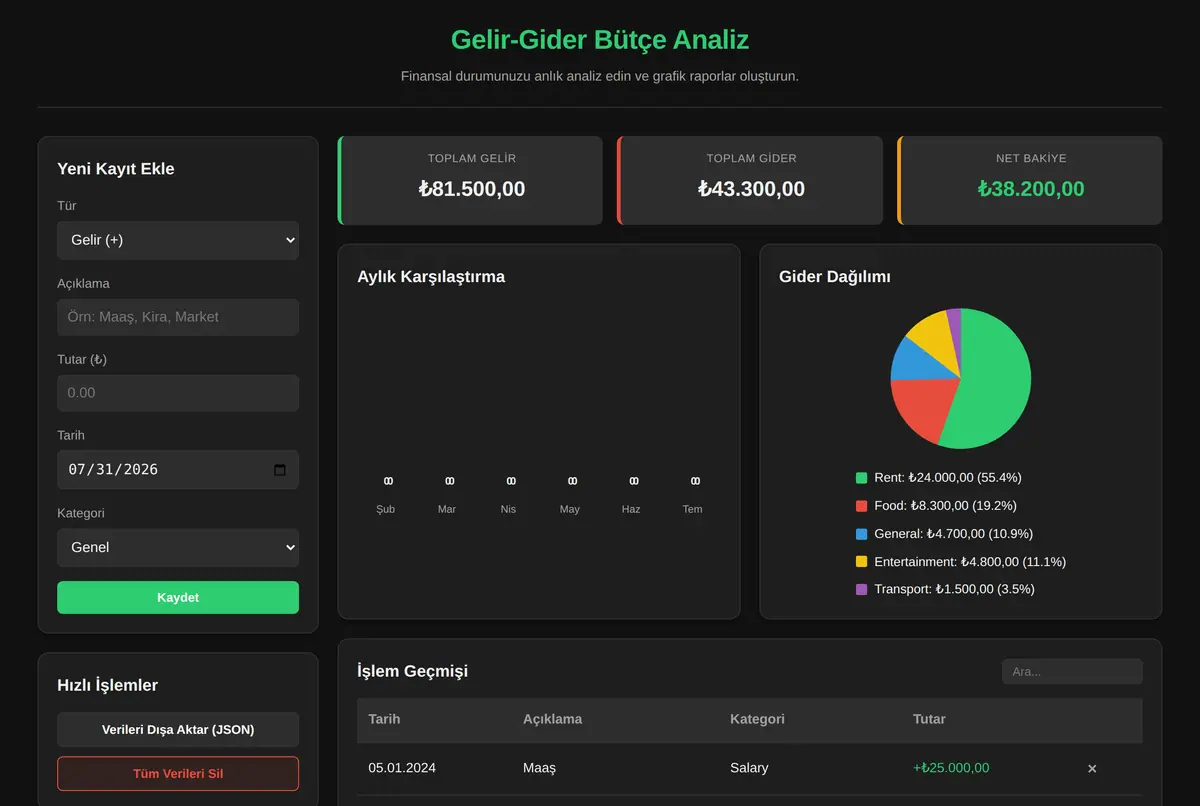Click the Net Bakiye card
This screenshot has height=806, width=1200.
[1030, 180]
